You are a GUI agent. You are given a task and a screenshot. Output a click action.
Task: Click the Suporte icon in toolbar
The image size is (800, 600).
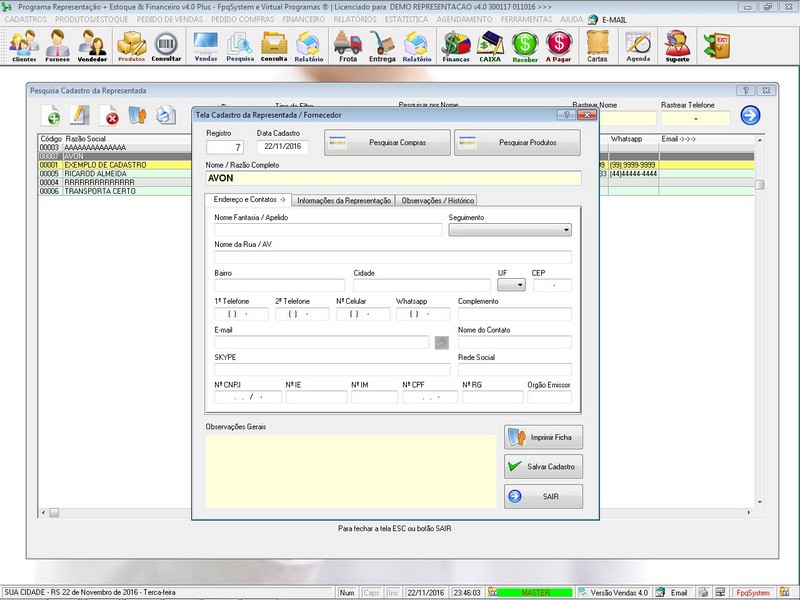677,46
